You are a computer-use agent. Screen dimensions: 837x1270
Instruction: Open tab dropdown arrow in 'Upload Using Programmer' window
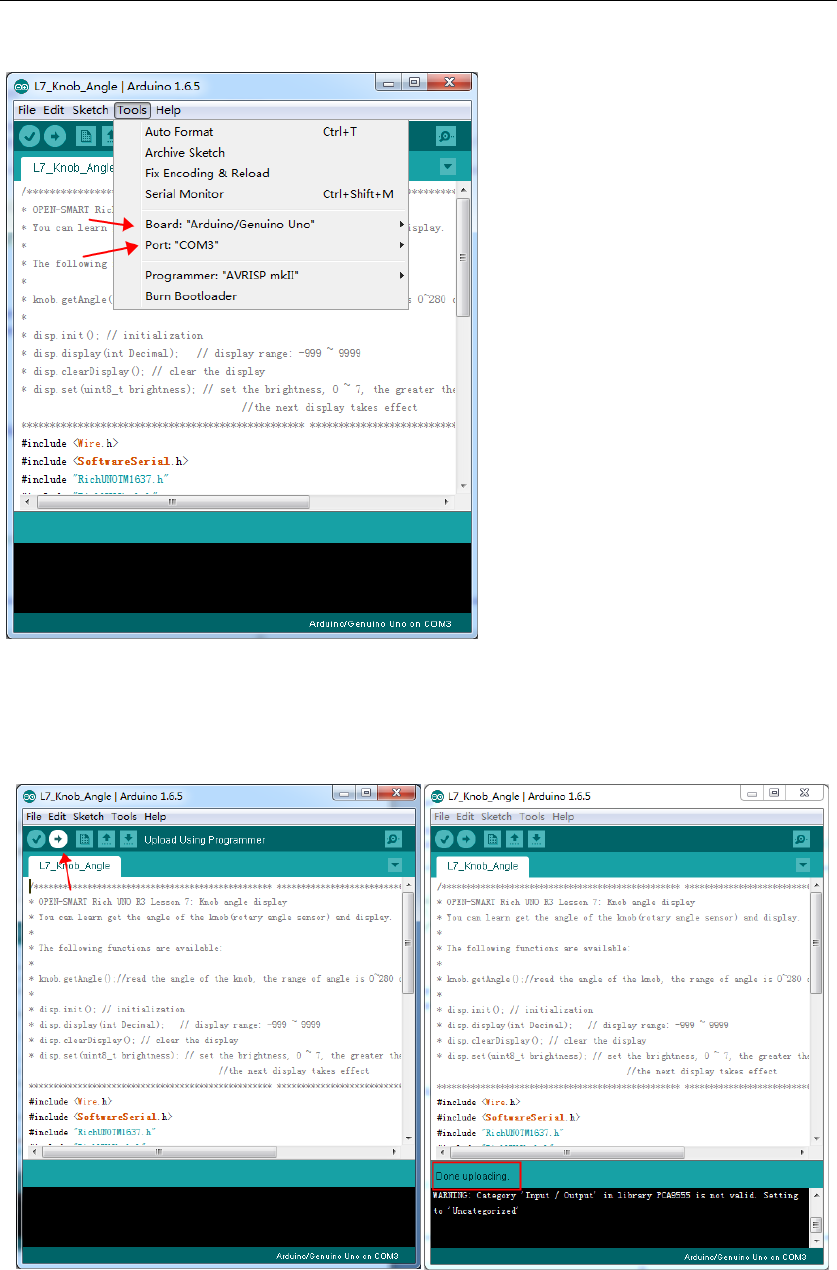(395, 865)
